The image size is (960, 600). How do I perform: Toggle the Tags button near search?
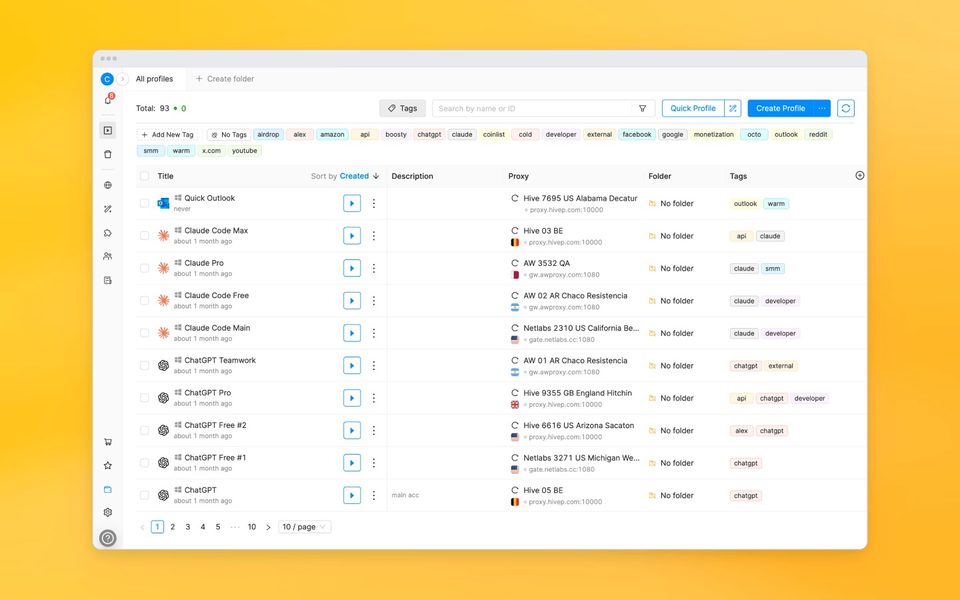pos(402,108)
